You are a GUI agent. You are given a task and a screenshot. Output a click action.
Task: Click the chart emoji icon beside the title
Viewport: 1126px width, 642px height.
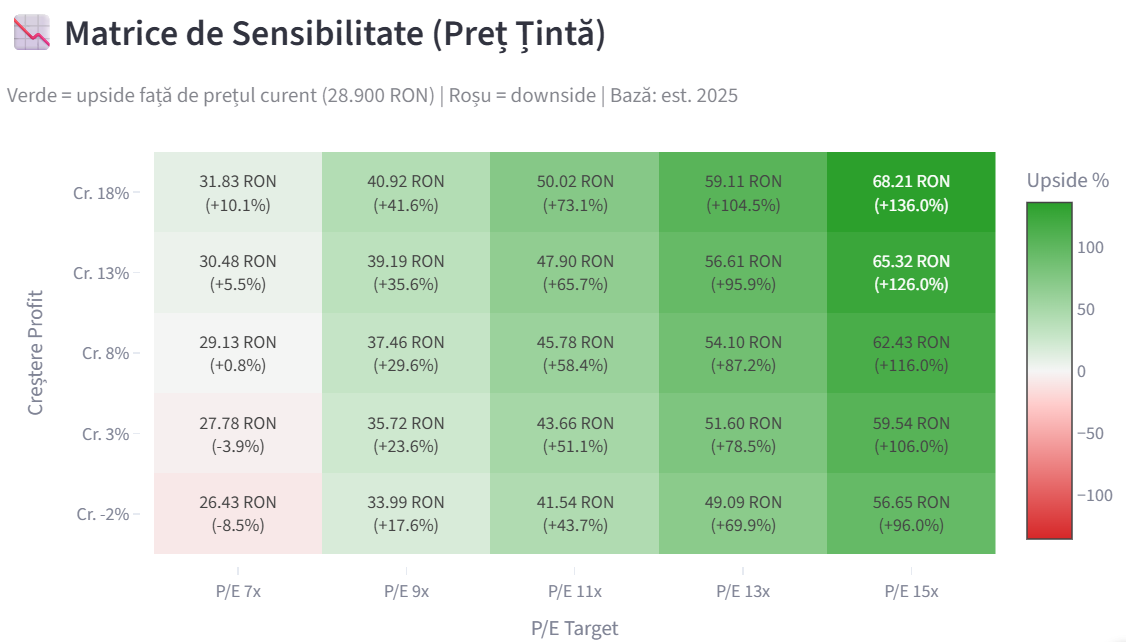(x=32, y=33)
